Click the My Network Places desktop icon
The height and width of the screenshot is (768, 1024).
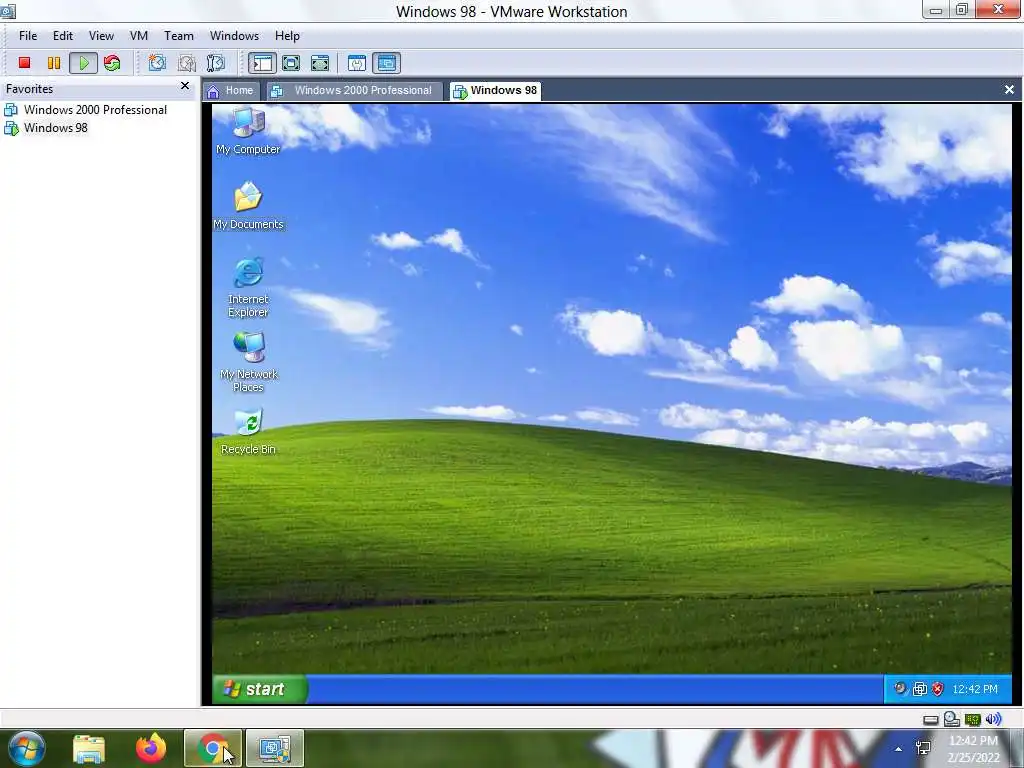pos(248,362)
